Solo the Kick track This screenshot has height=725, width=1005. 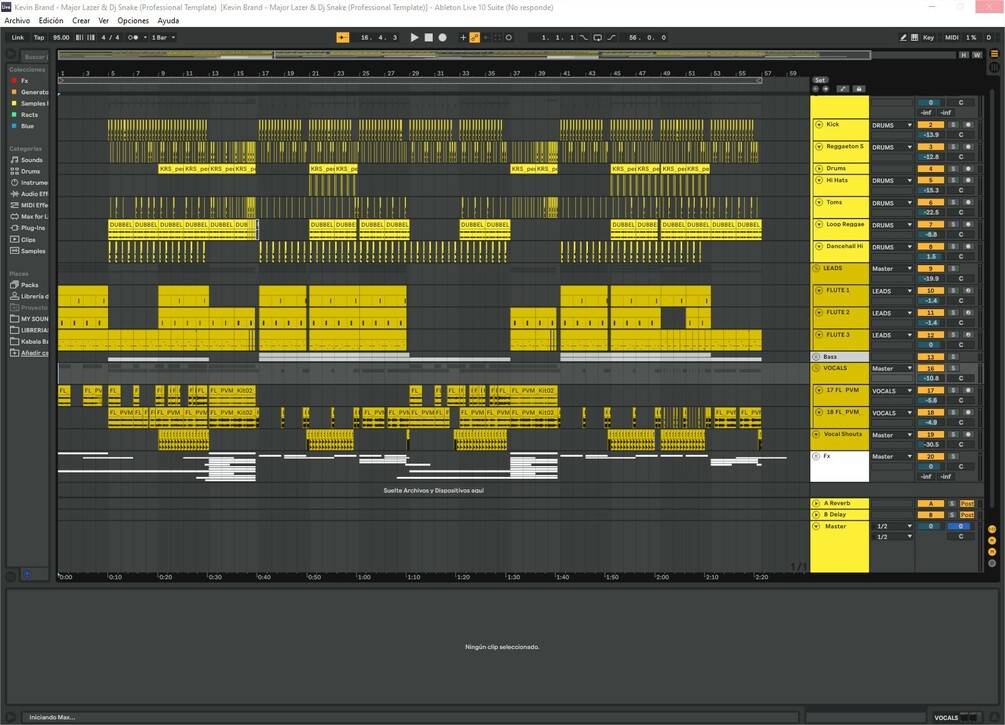(x=953, y=125)
